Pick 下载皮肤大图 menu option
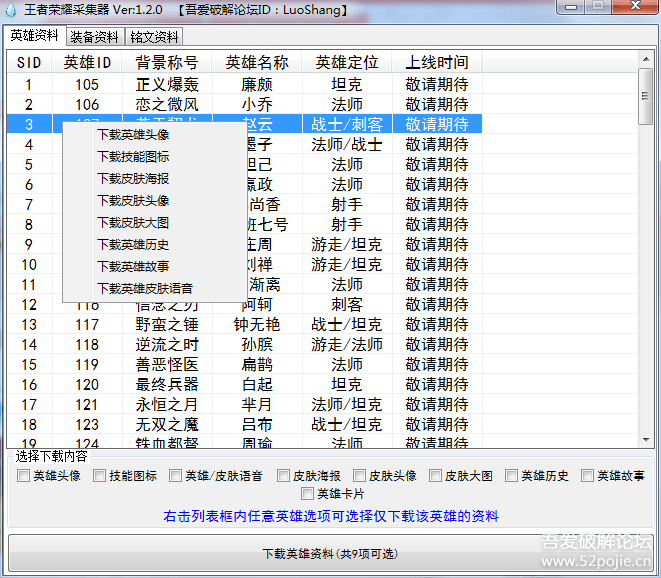Screen dimensions: 661x578 [133, 222]
